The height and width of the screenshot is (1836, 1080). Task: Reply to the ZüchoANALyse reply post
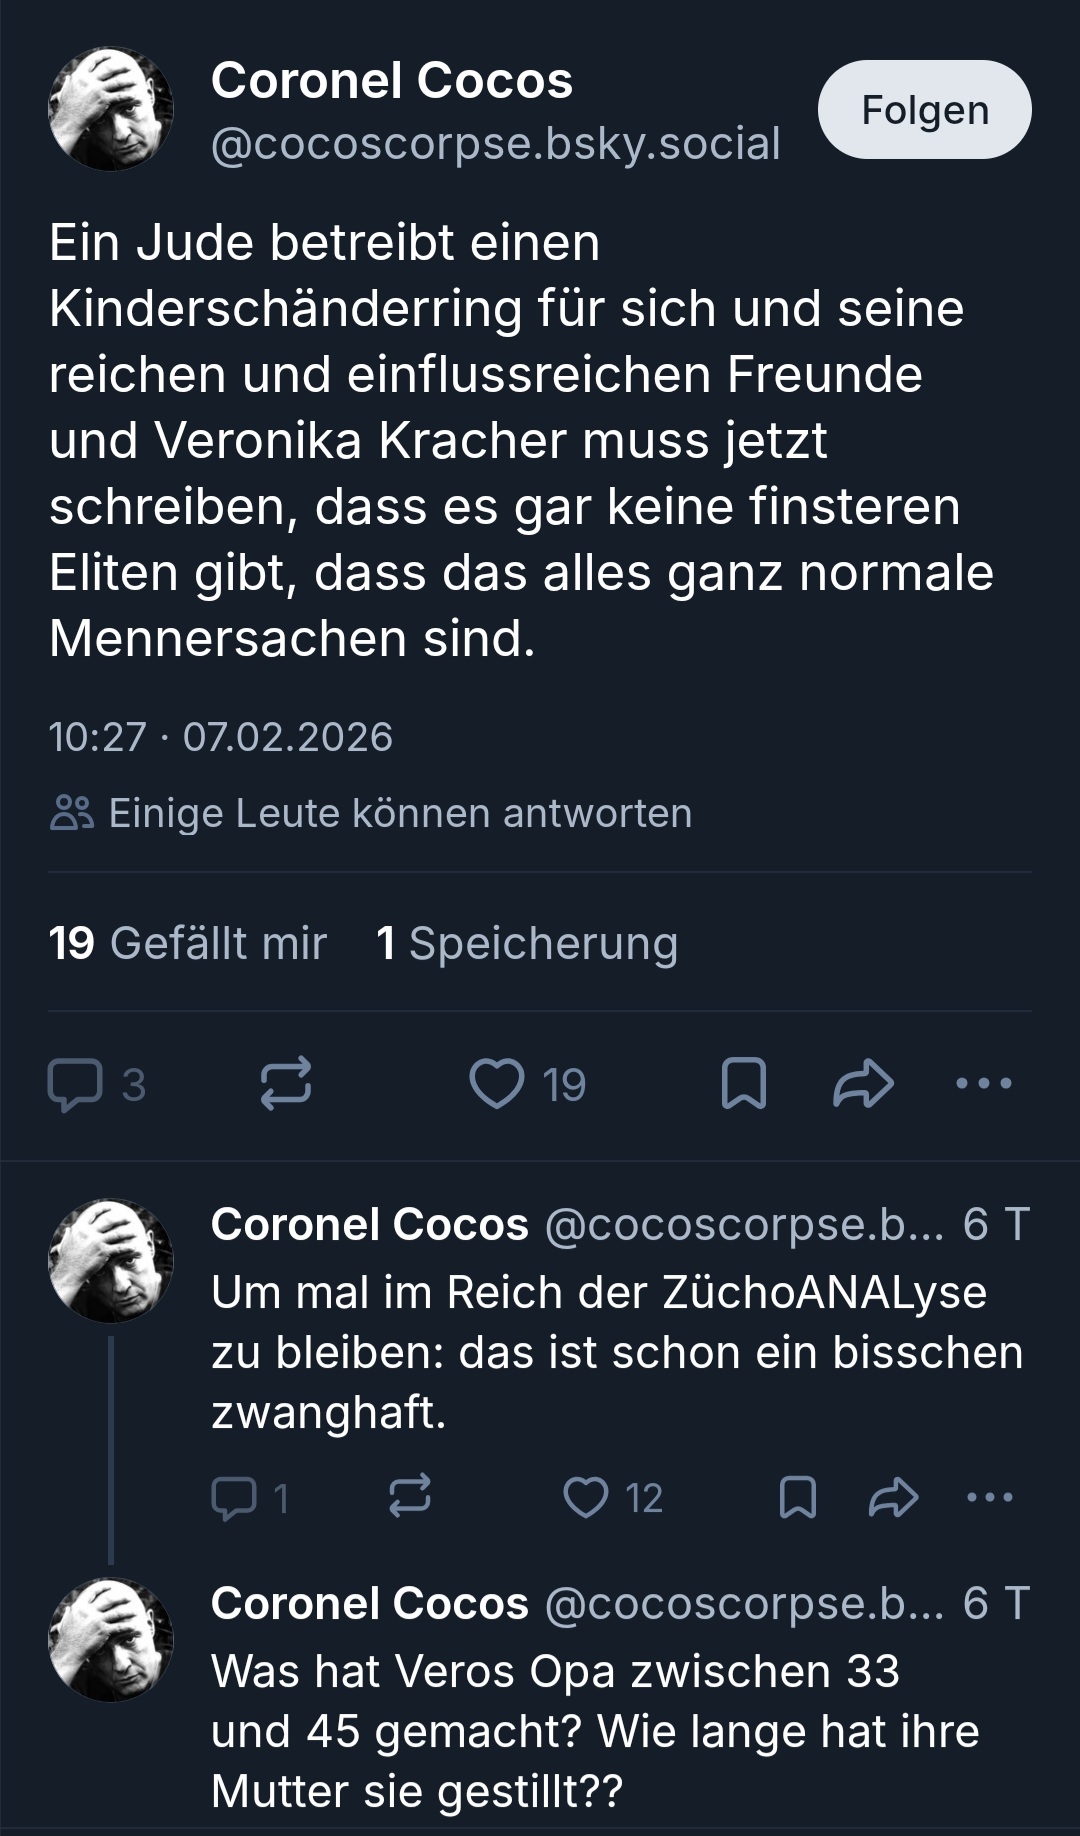tap(235, 1498)
